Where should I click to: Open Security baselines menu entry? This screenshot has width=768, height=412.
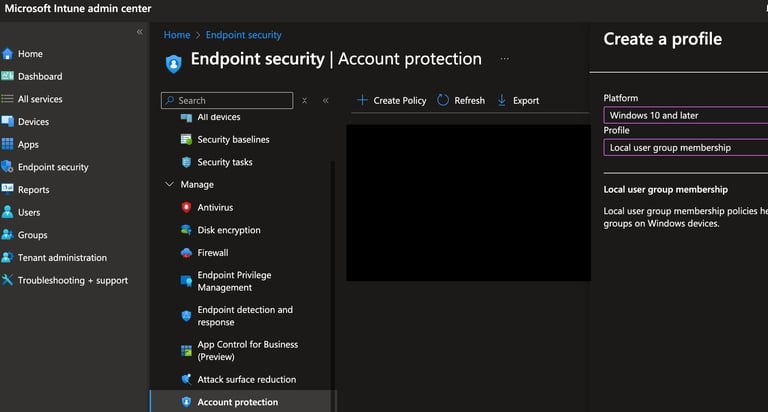(233, 140)
